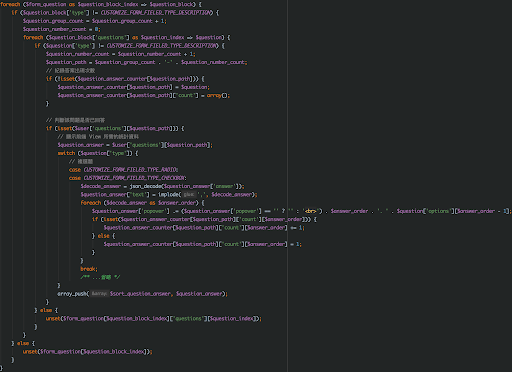Click the $decode_answer = json_decode line
This screenshot has height=372, width=512.
click(162, 186)
